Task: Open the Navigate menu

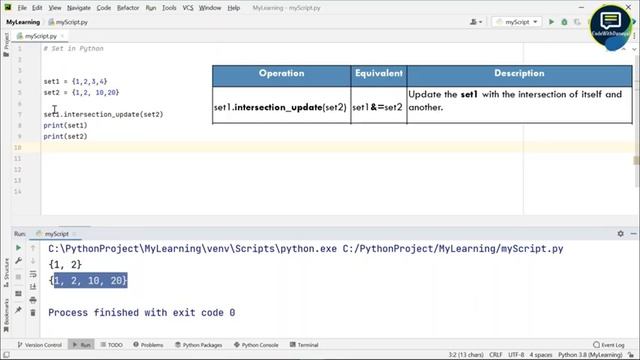Action: (x=79, y=8)
